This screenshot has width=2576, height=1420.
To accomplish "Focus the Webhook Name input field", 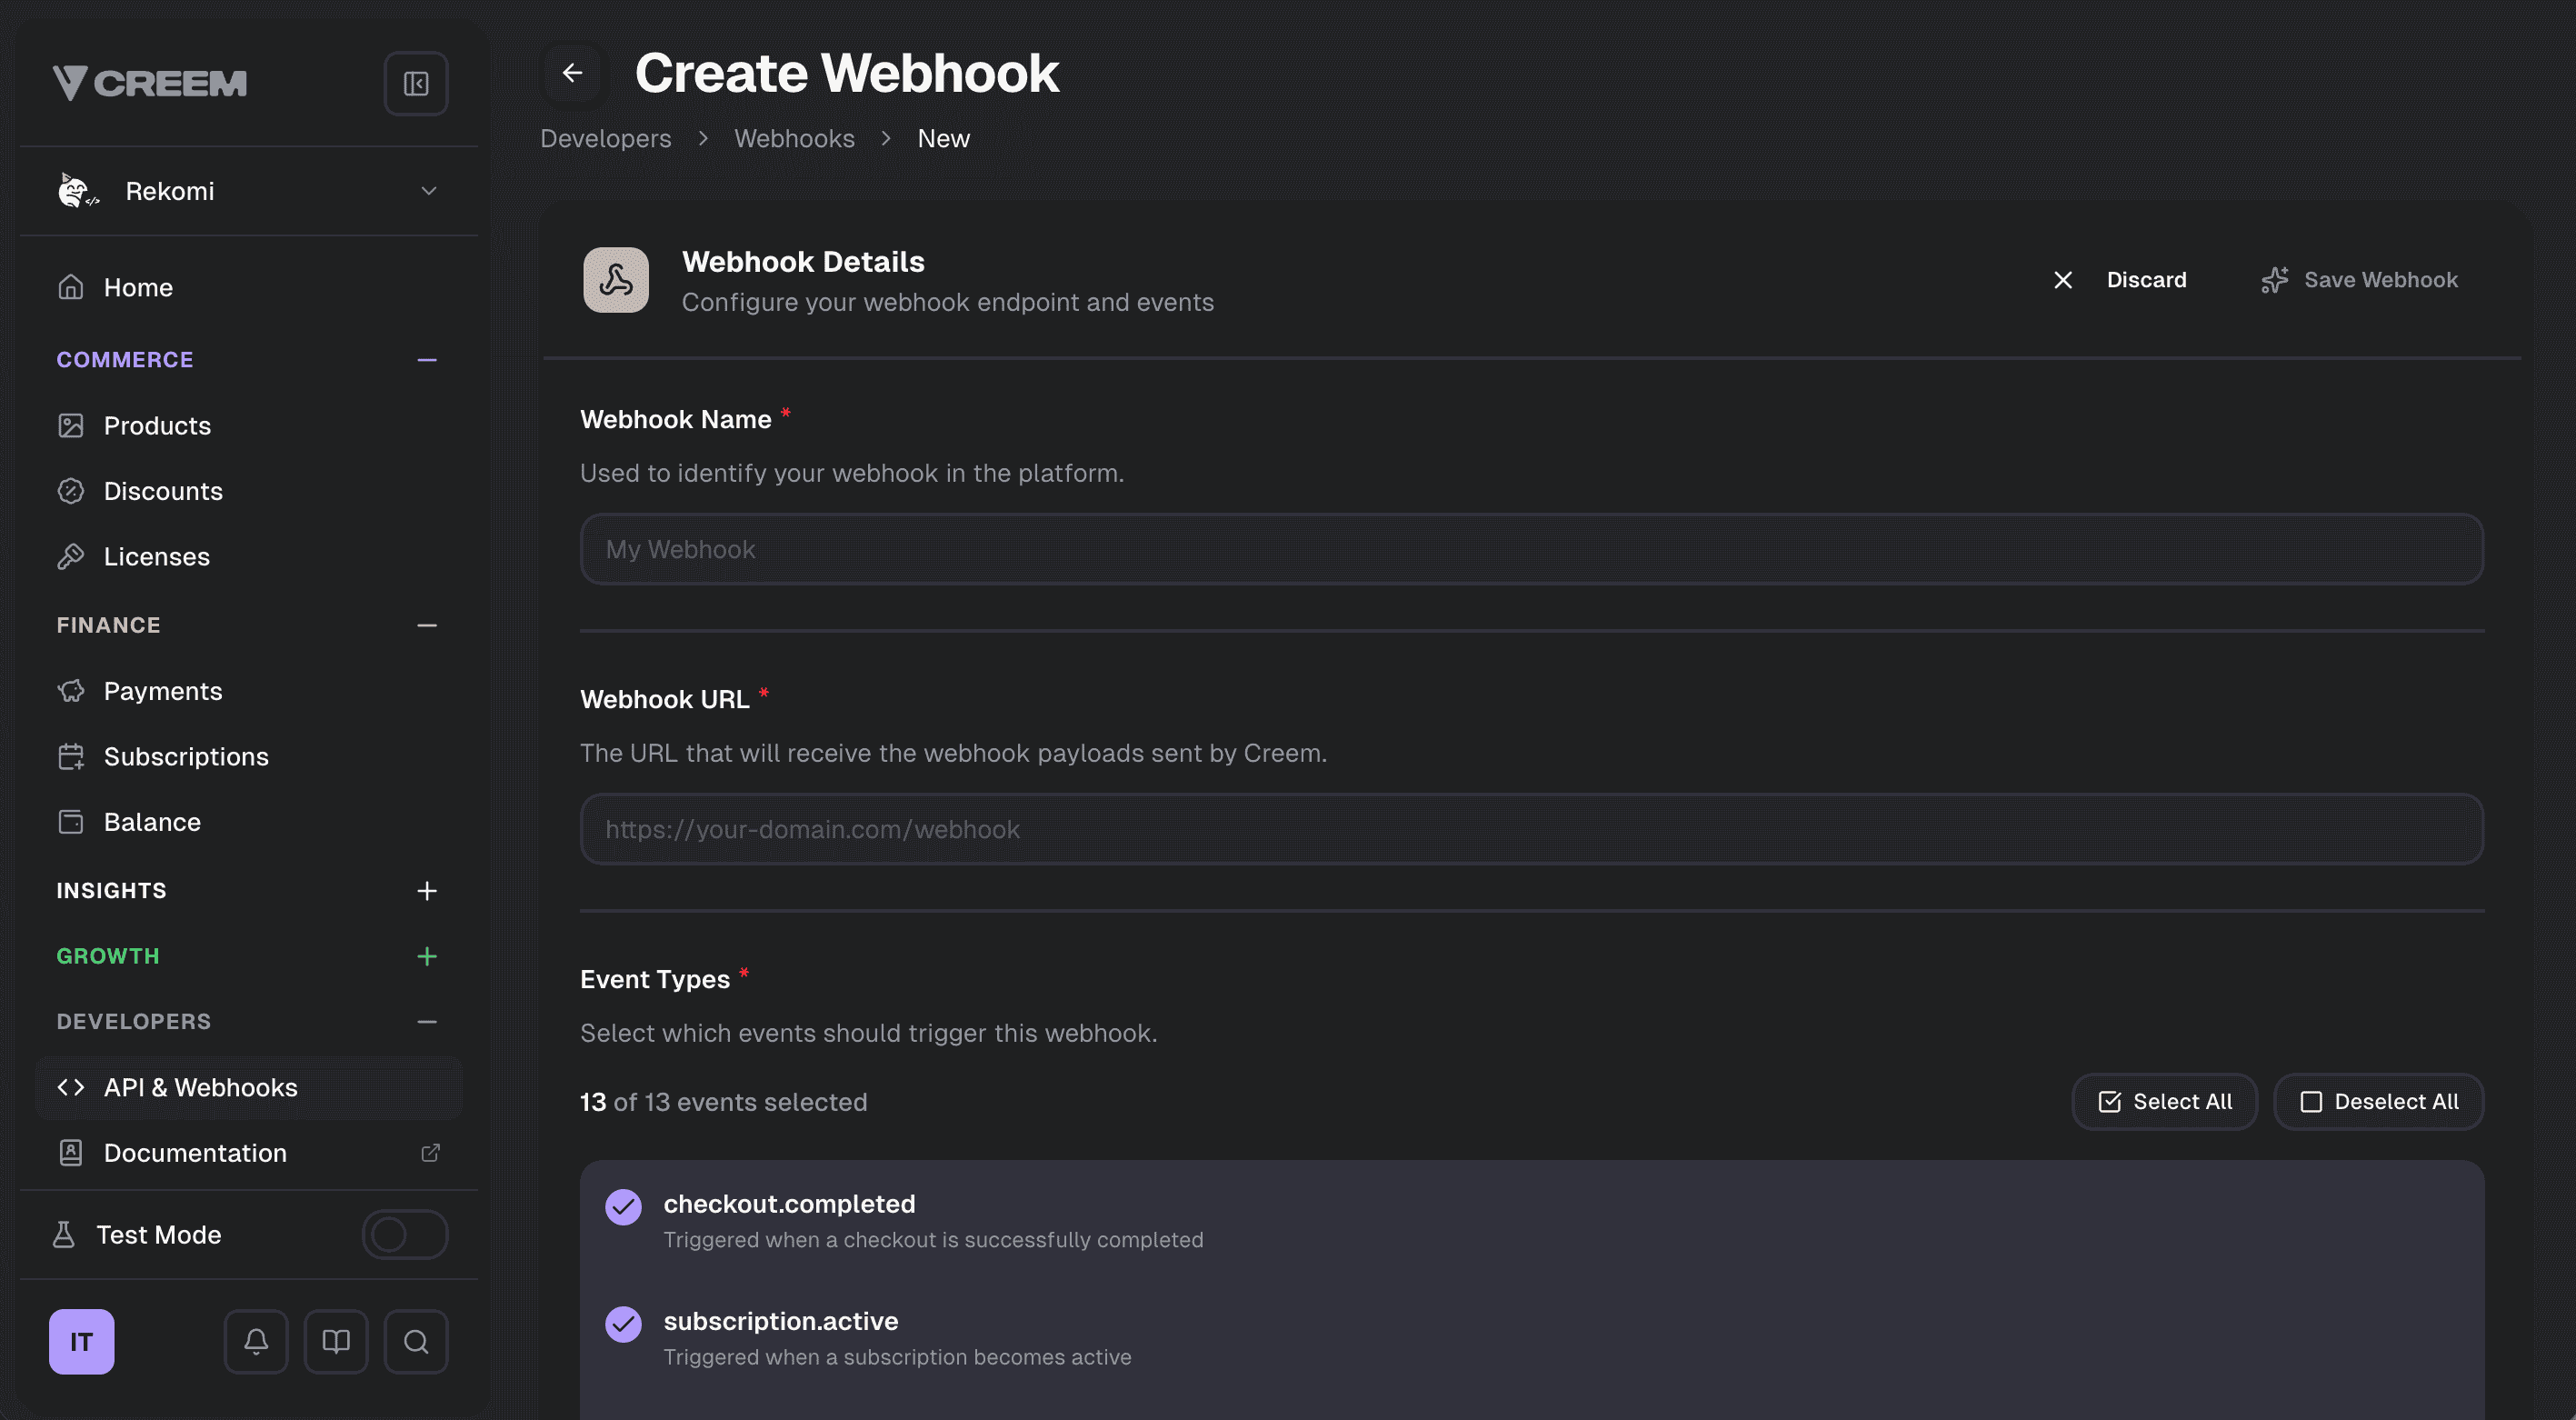I will point(1532,550).
